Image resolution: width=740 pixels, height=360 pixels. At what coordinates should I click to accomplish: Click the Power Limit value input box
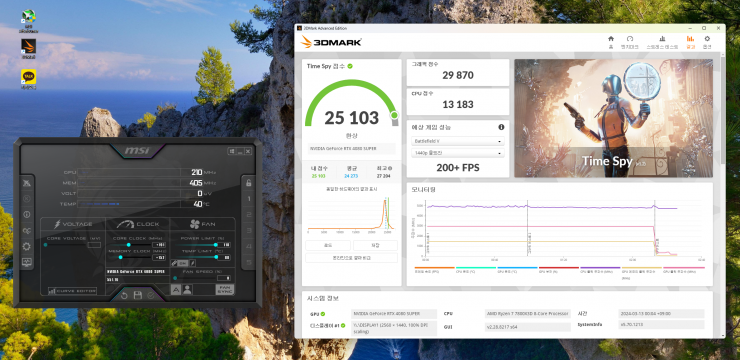click(224, 245)
